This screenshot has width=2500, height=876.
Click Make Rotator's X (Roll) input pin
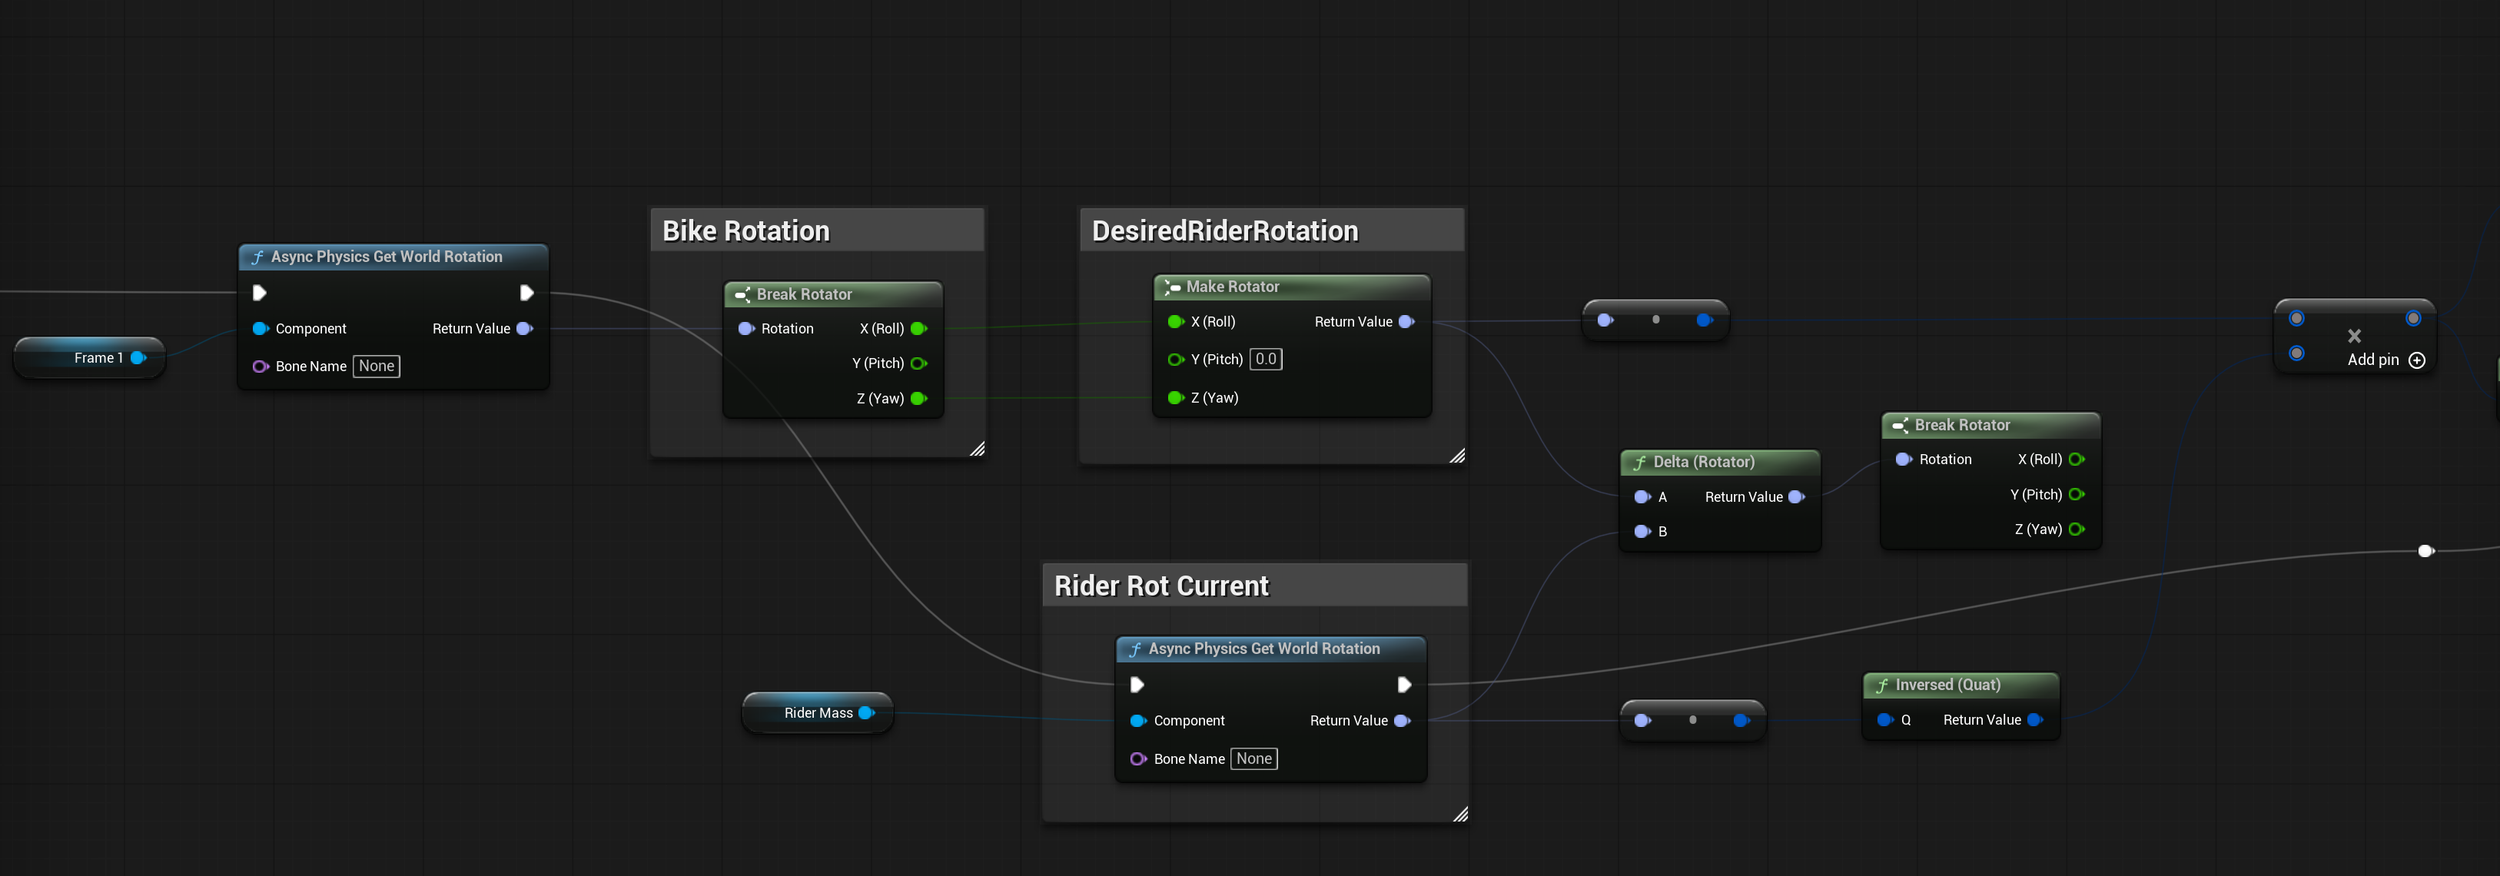point(1176,322)
